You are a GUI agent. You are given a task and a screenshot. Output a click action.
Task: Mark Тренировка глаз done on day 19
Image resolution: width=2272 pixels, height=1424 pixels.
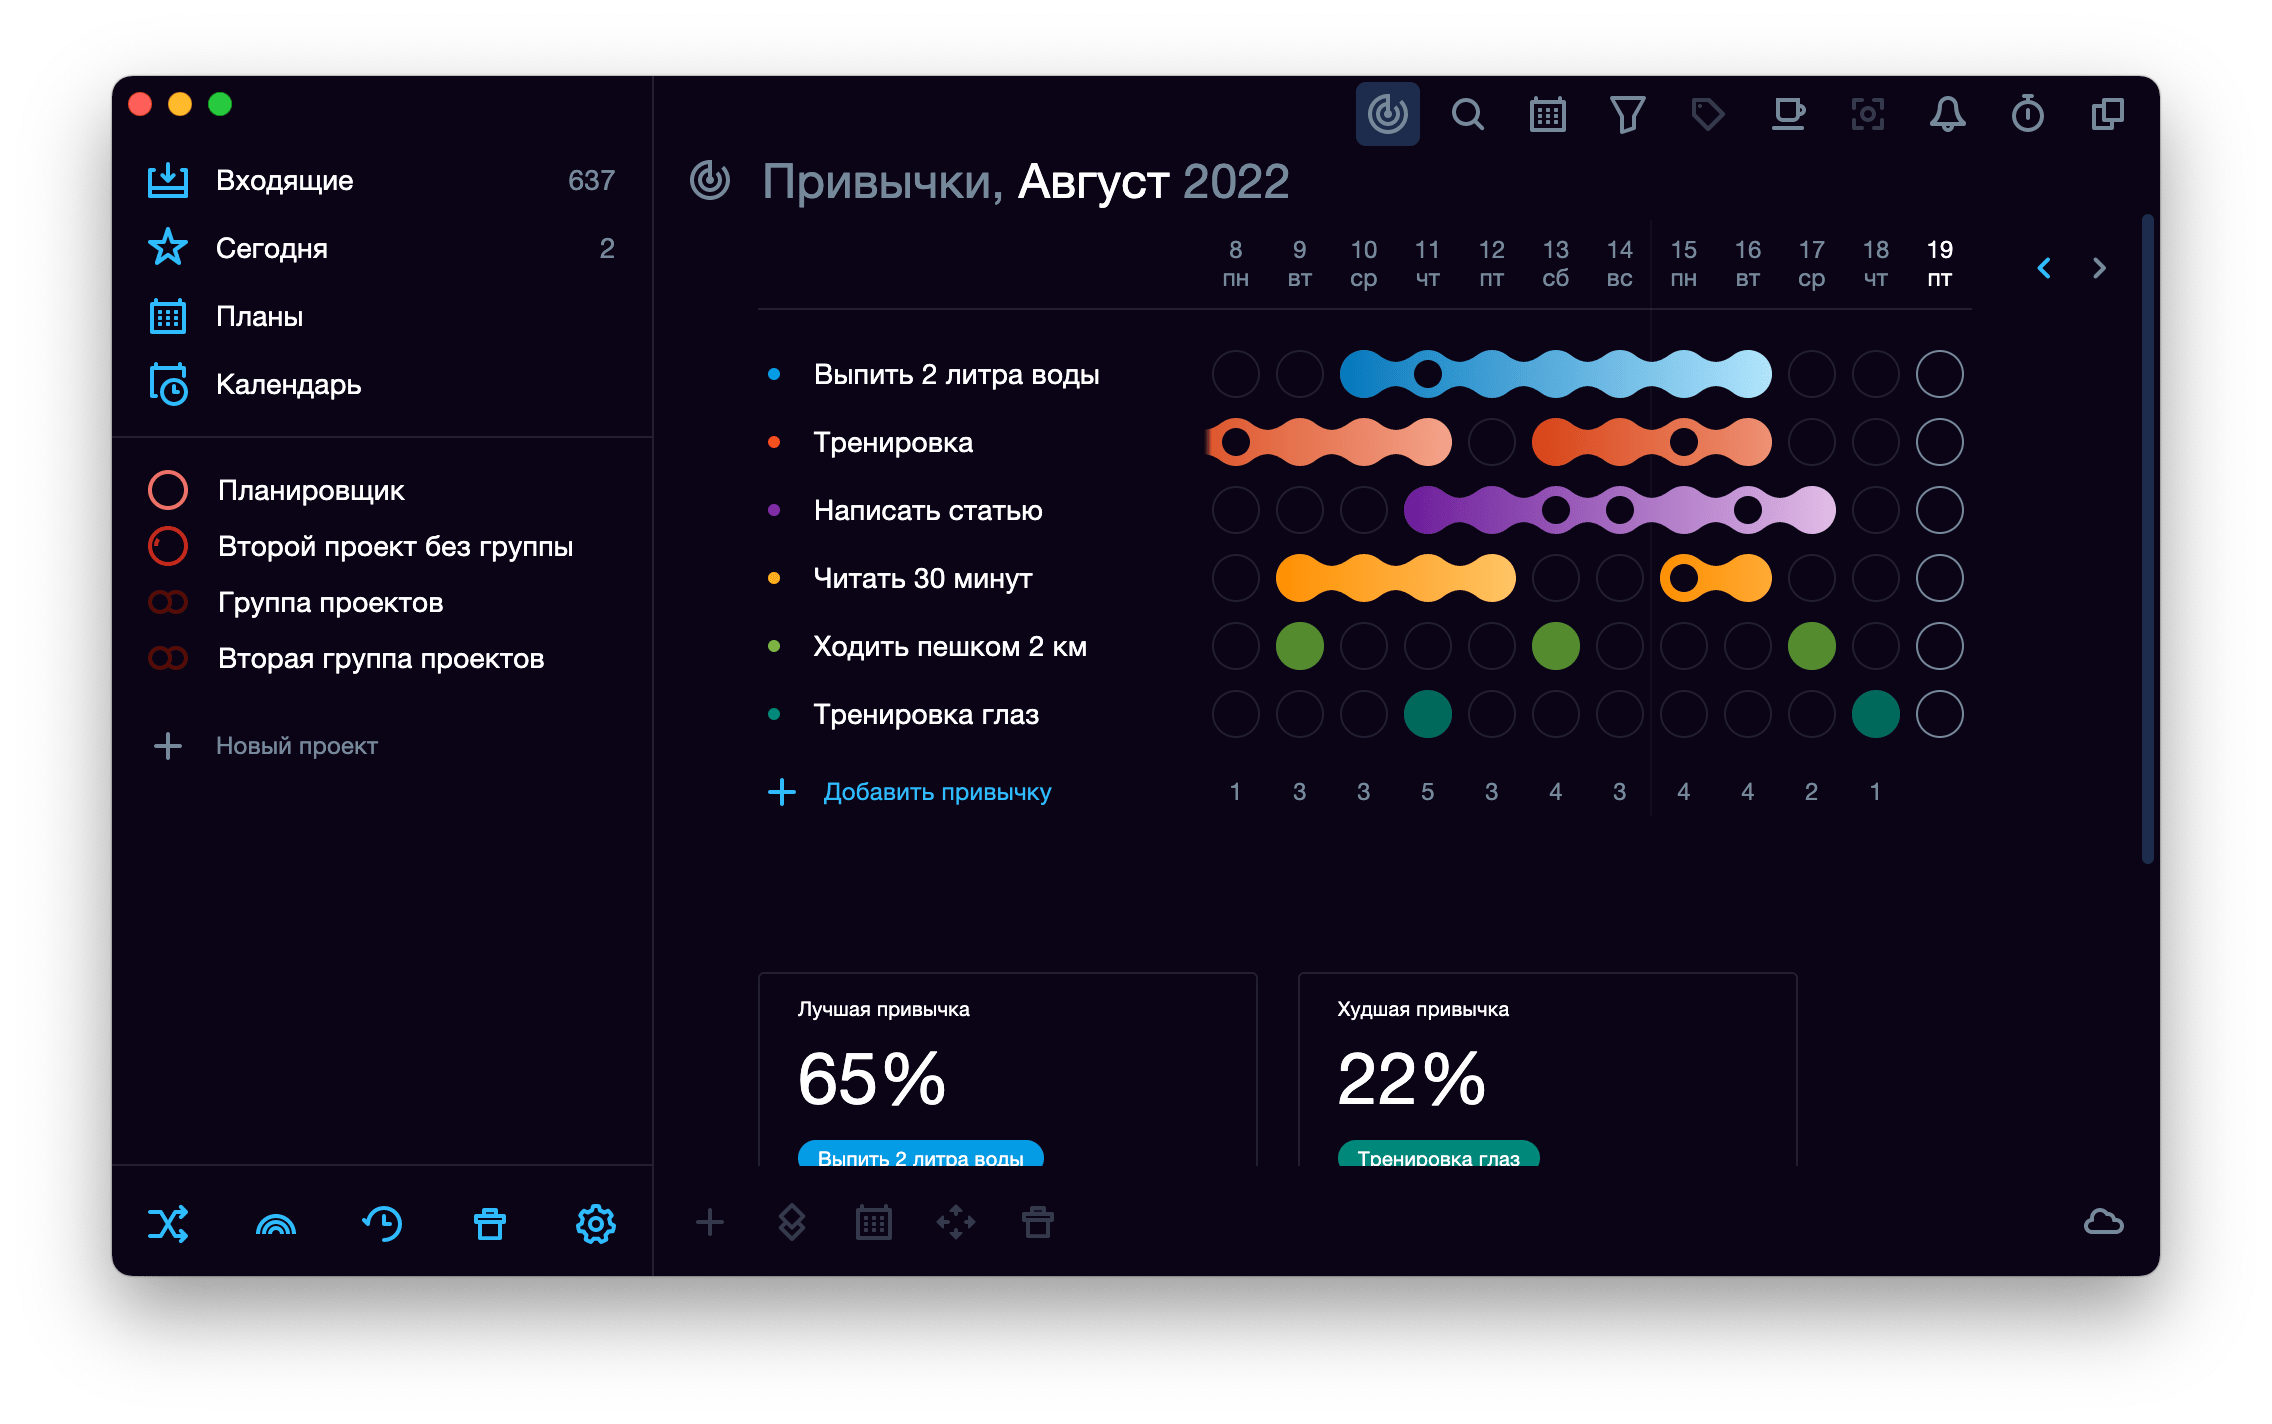tap(1939, 714)
